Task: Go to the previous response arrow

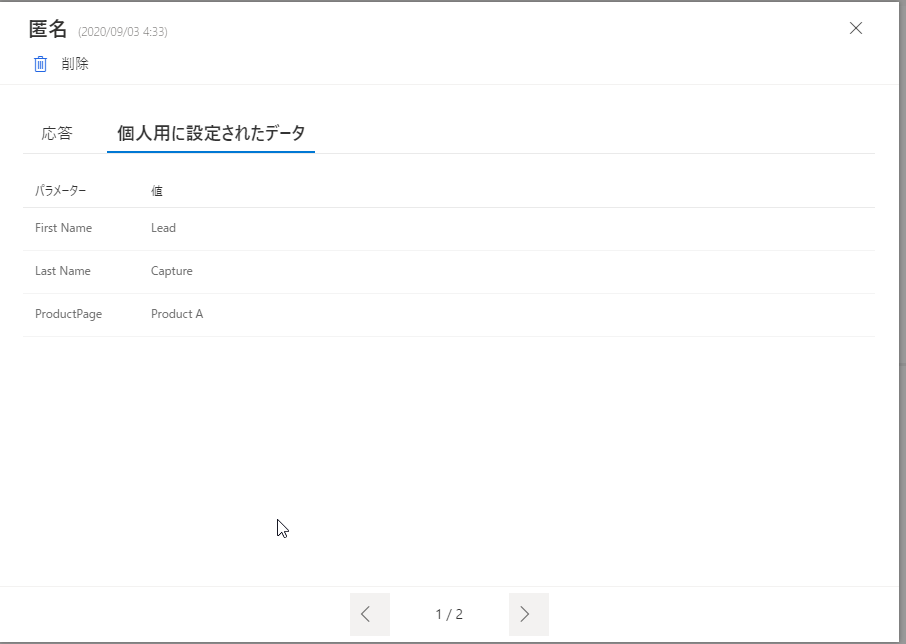Action: tap(370, 614)
